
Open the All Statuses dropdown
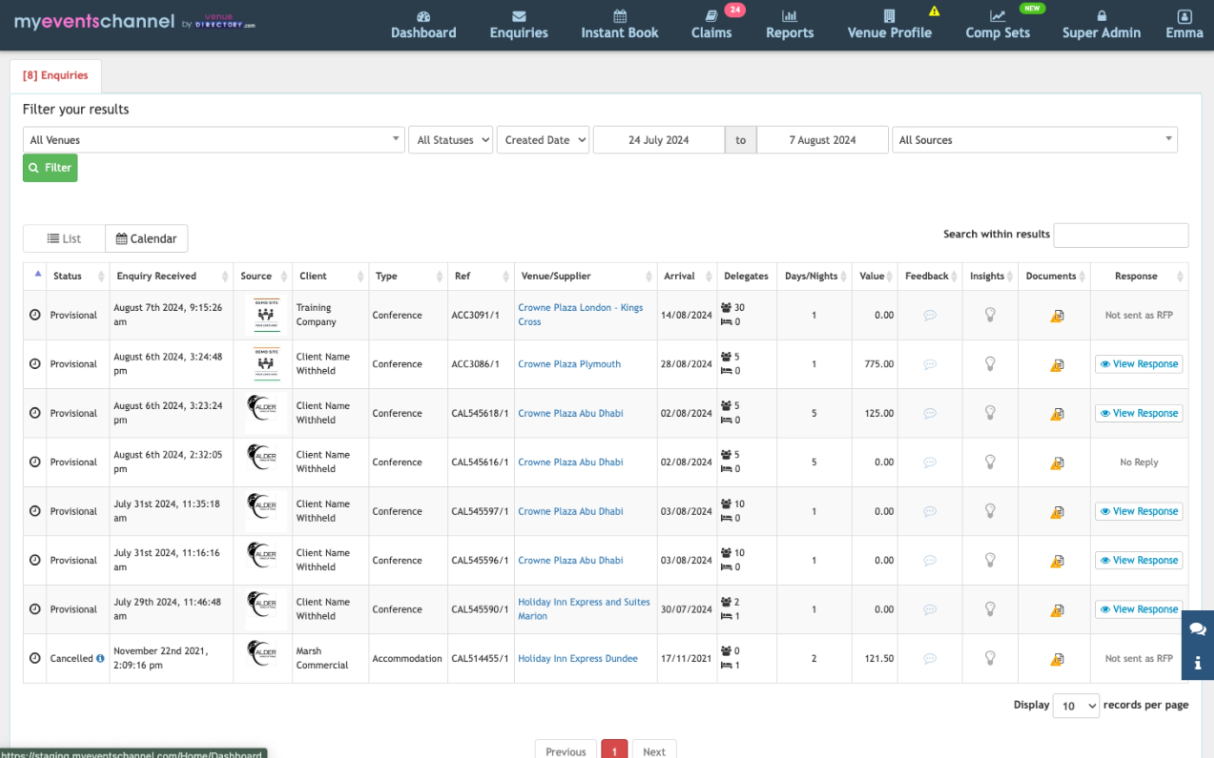coord(450,140)
